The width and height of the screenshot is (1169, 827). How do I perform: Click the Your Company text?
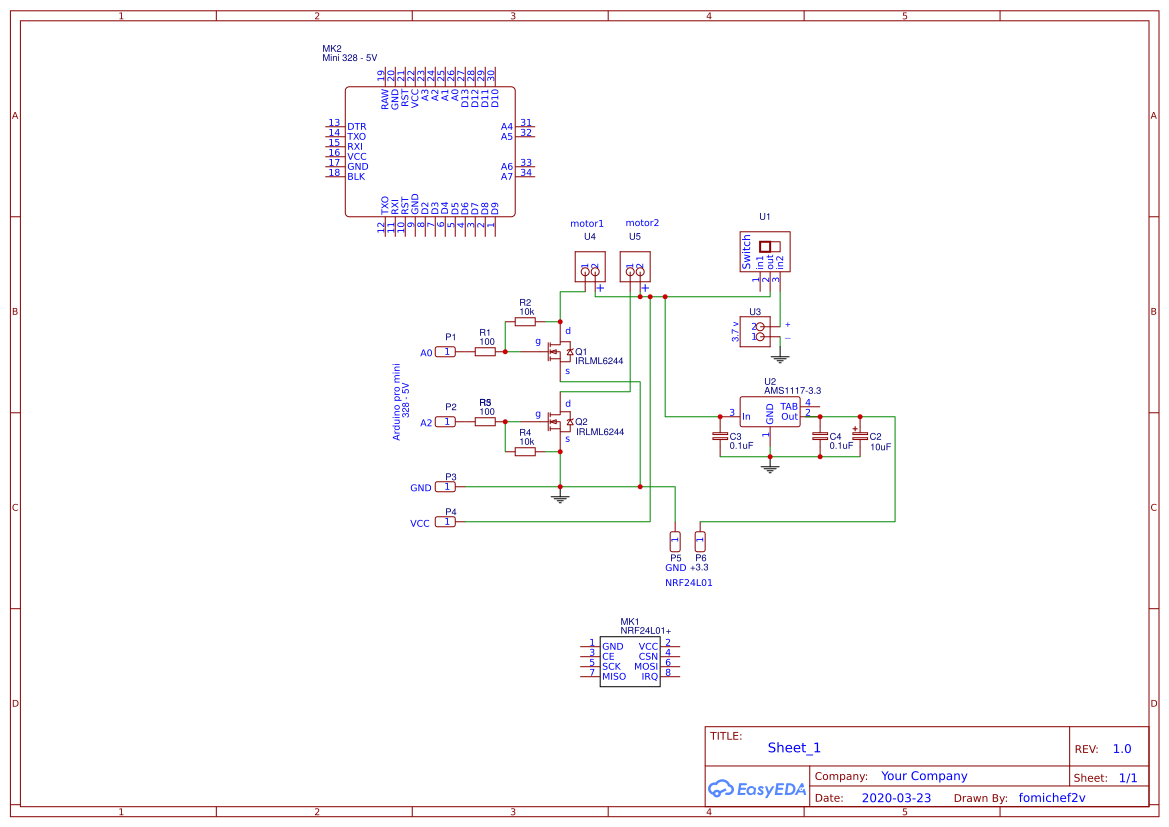923,776
